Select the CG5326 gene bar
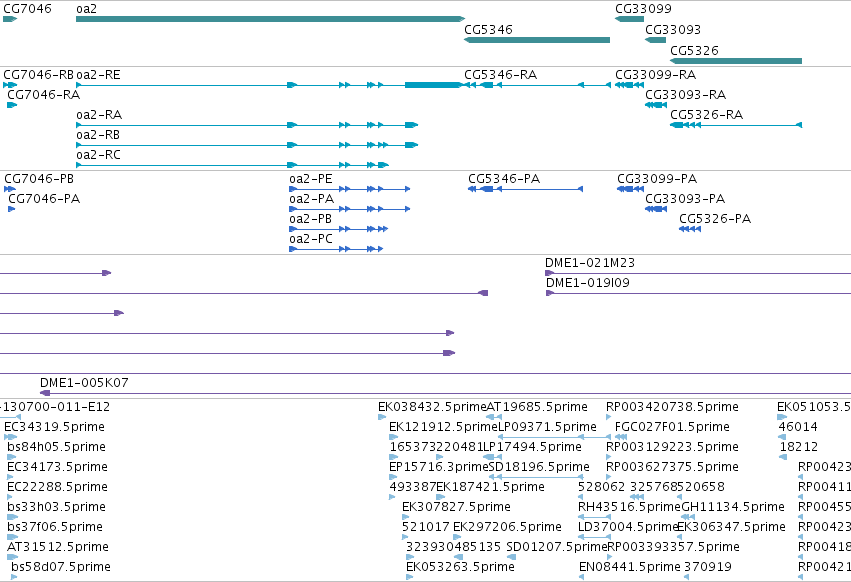 (x=736, y=61)
